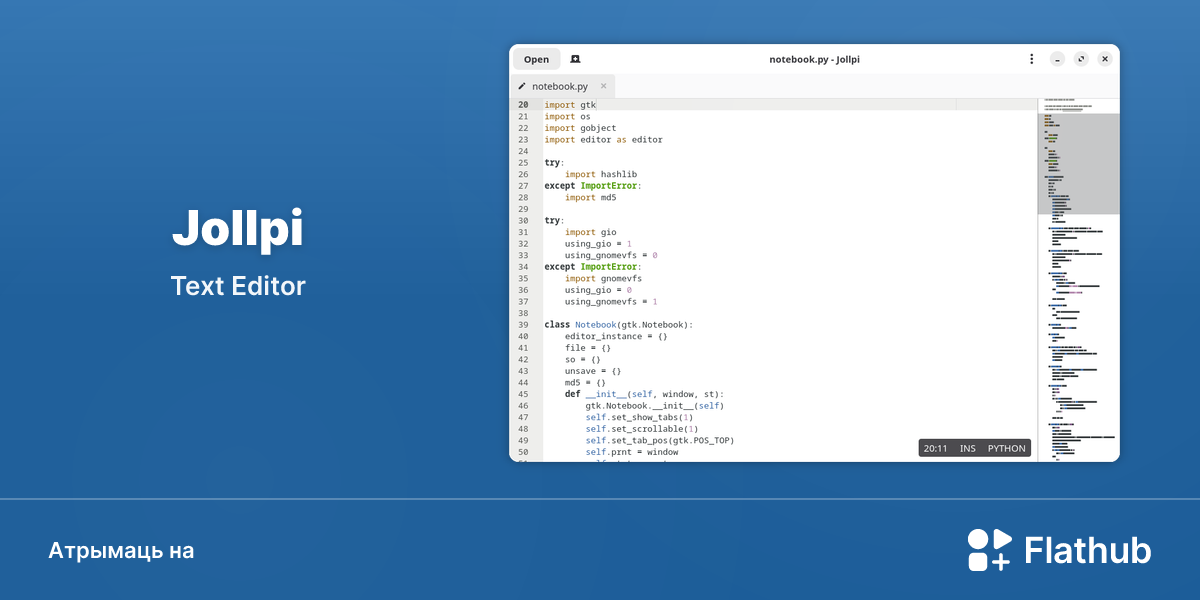Click the 'def __init__(self, window, st):' line
Viewport: 1200px width, 600px height.
click(x=645, y=394)
